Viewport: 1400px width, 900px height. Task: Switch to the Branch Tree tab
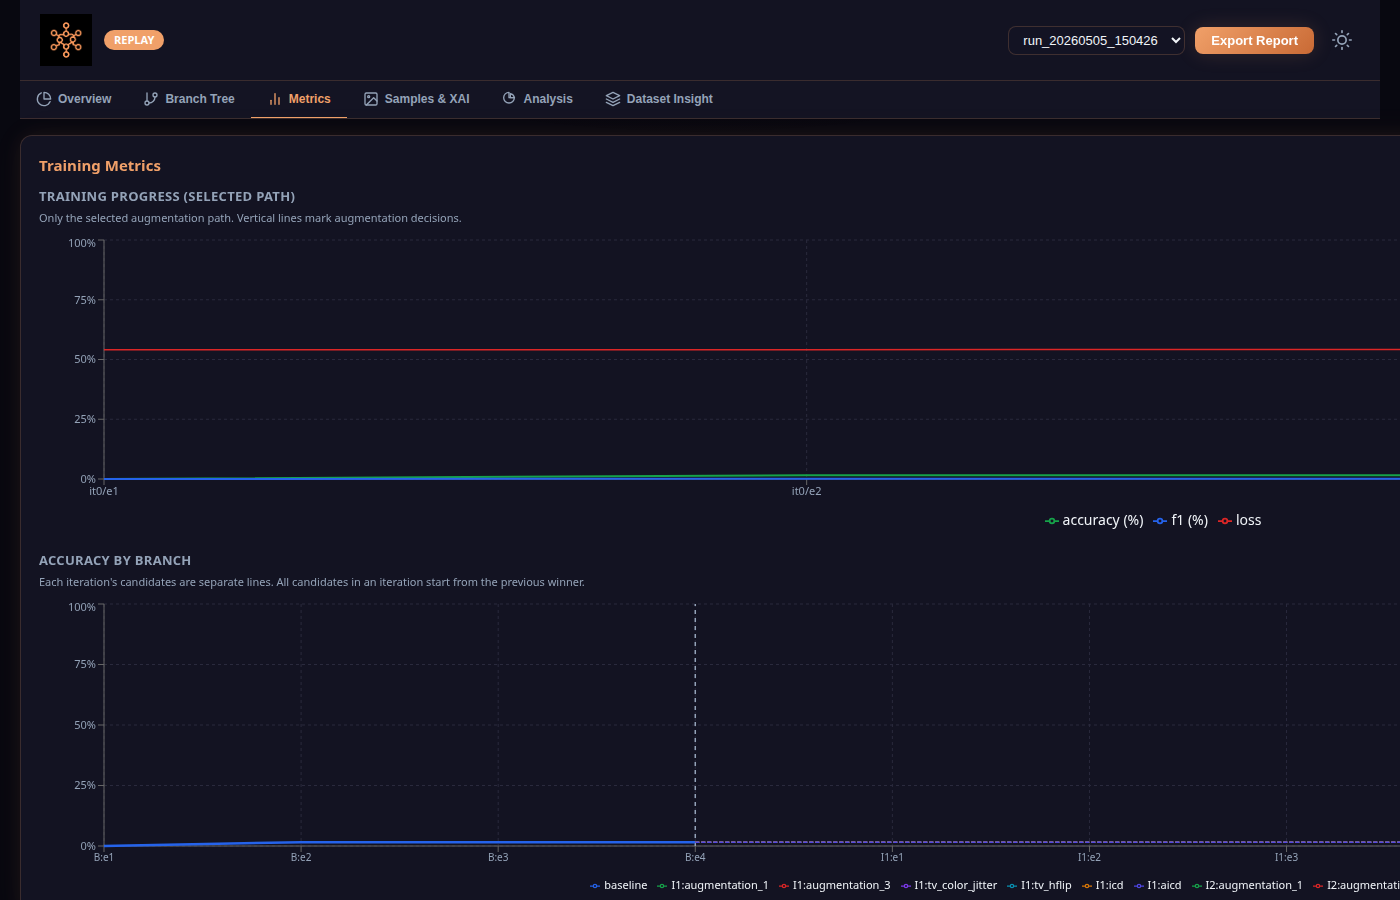pos(189,99)
